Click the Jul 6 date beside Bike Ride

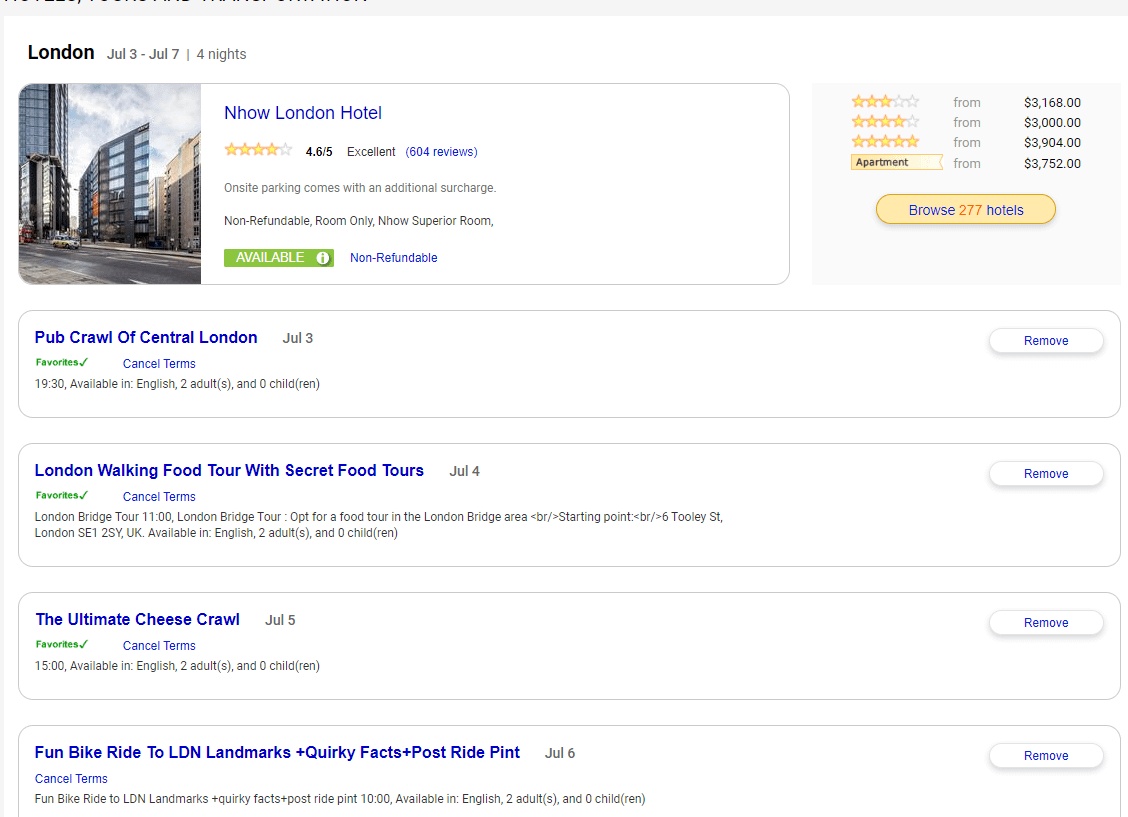pos(560,753)
